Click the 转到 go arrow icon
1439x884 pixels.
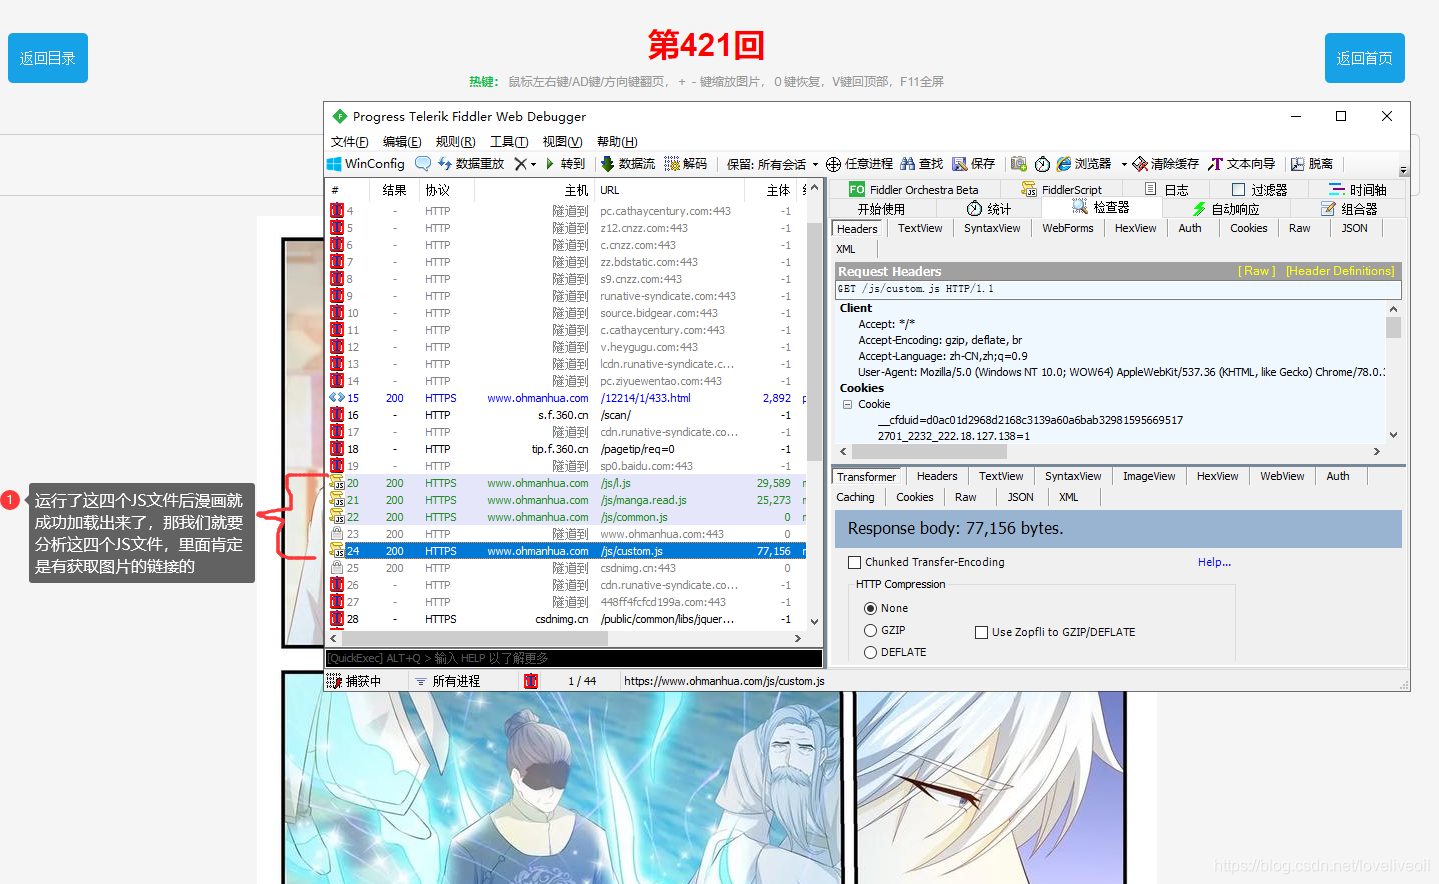click(x=550, y=164)
